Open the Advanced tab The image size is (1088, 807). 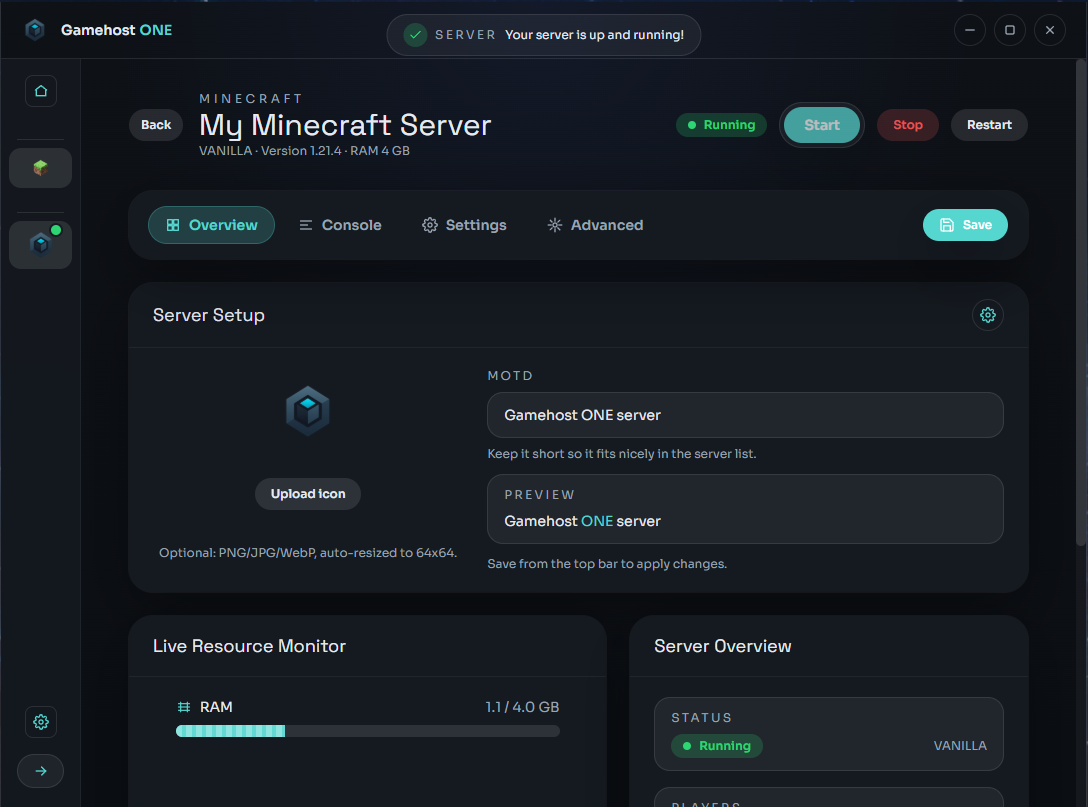pos(594,225)
